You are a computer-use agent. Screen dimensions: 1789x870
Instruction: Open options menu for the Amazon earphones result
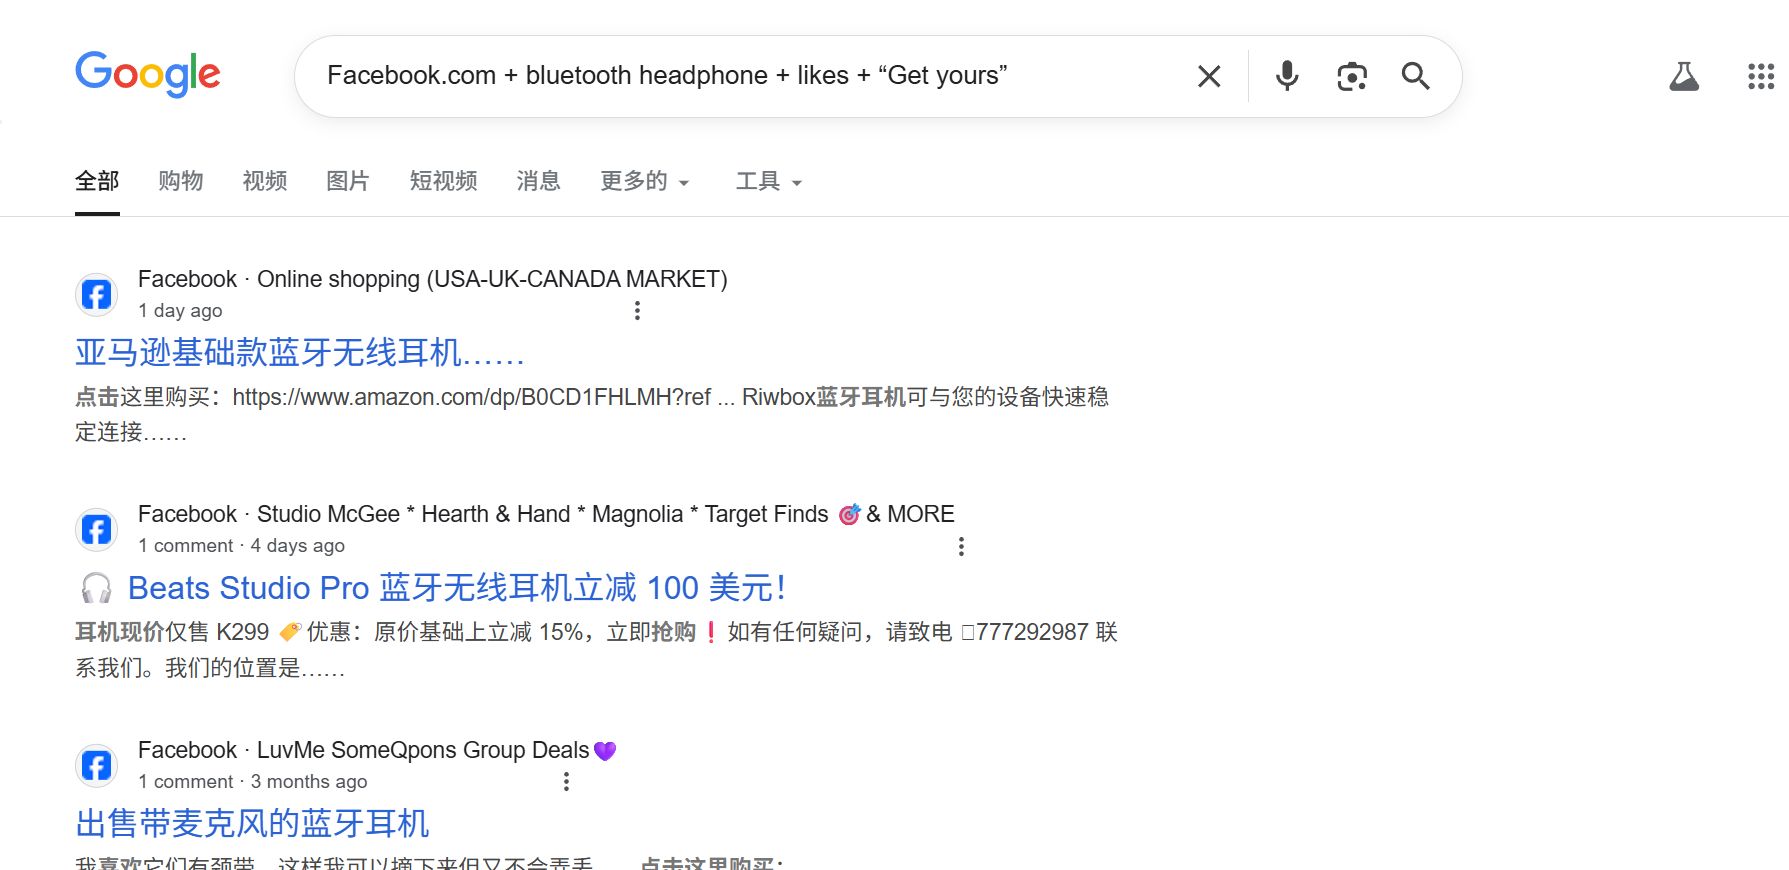coord(637,311)
